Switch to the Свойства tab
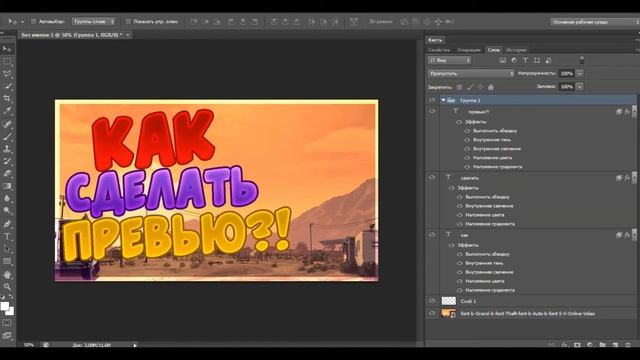 [x=439, y=50]
